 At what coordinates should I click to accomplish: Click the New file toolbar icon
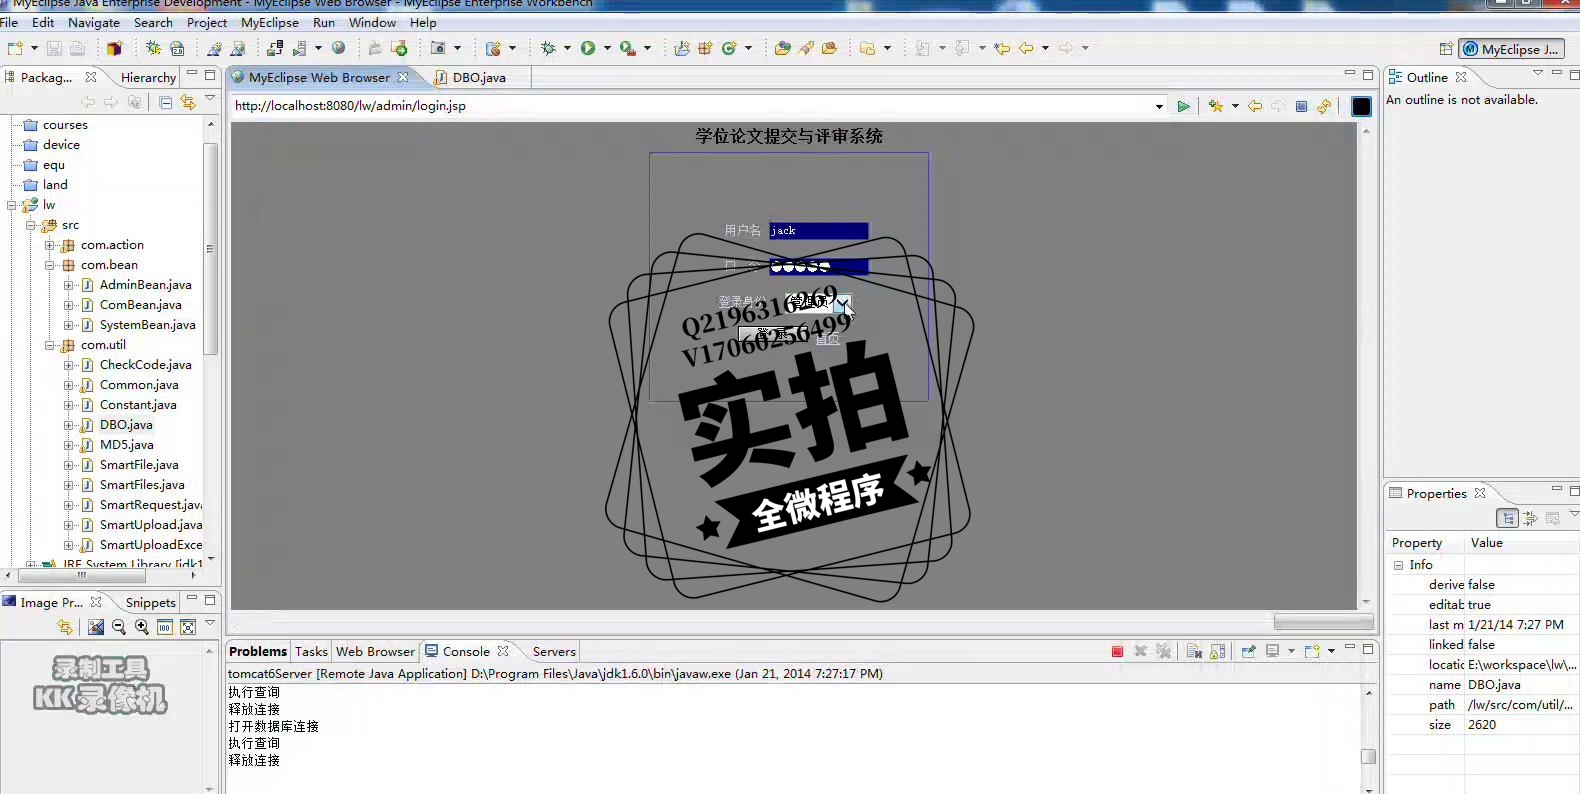tap(15, 48)
